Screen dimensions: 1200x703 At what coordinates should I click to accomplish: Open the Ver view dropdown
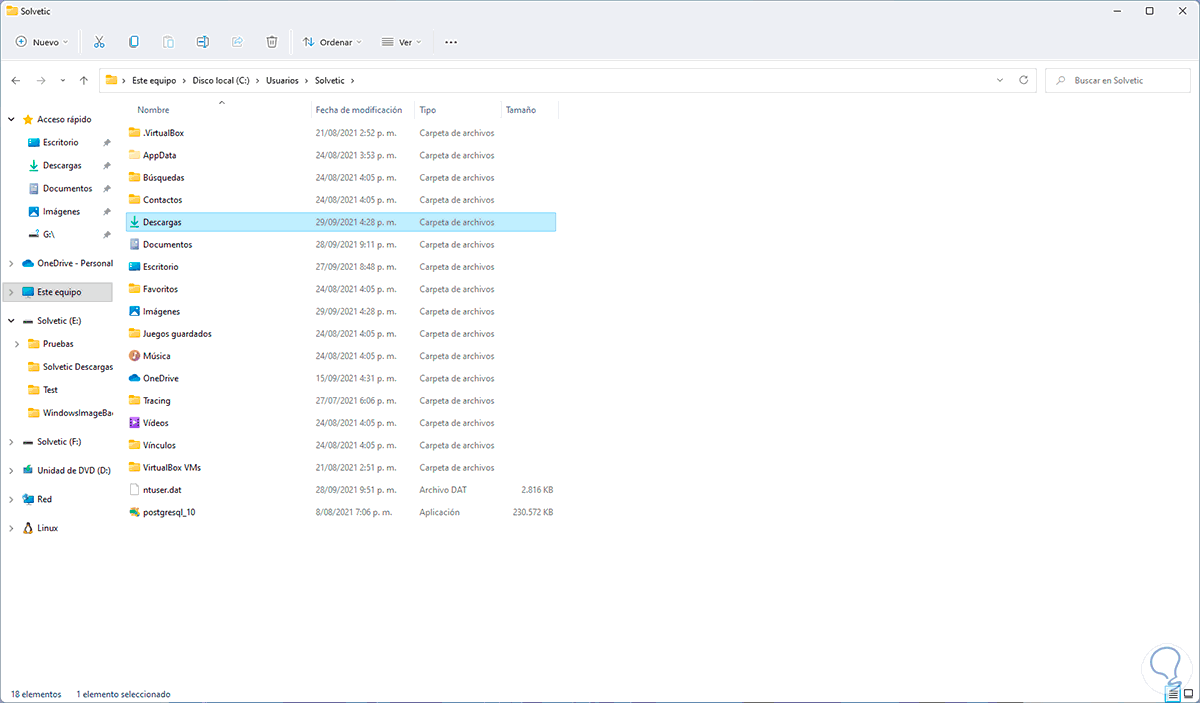(x=401, y=42)
